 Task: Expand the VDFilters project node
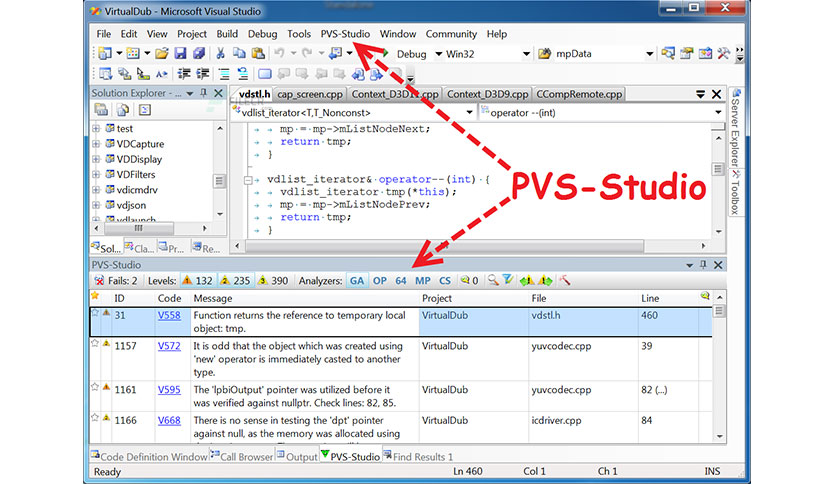point(96,174)
